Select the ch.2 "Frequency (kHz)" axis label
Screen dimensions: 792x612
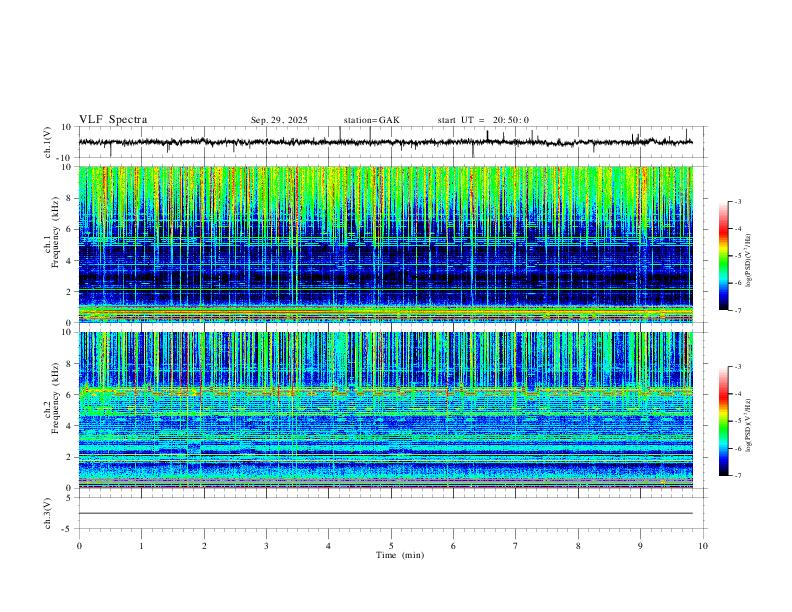[x=55, y=398]
